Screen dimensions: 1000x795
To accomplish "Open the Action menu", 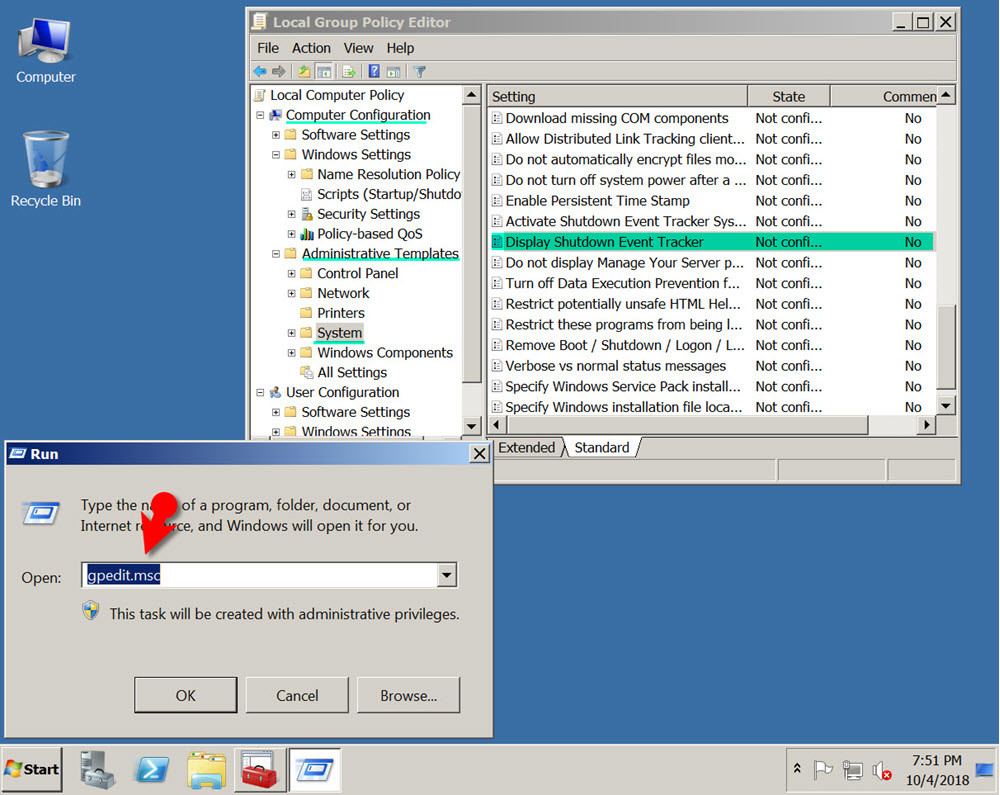I will click(x=311, y=48).
